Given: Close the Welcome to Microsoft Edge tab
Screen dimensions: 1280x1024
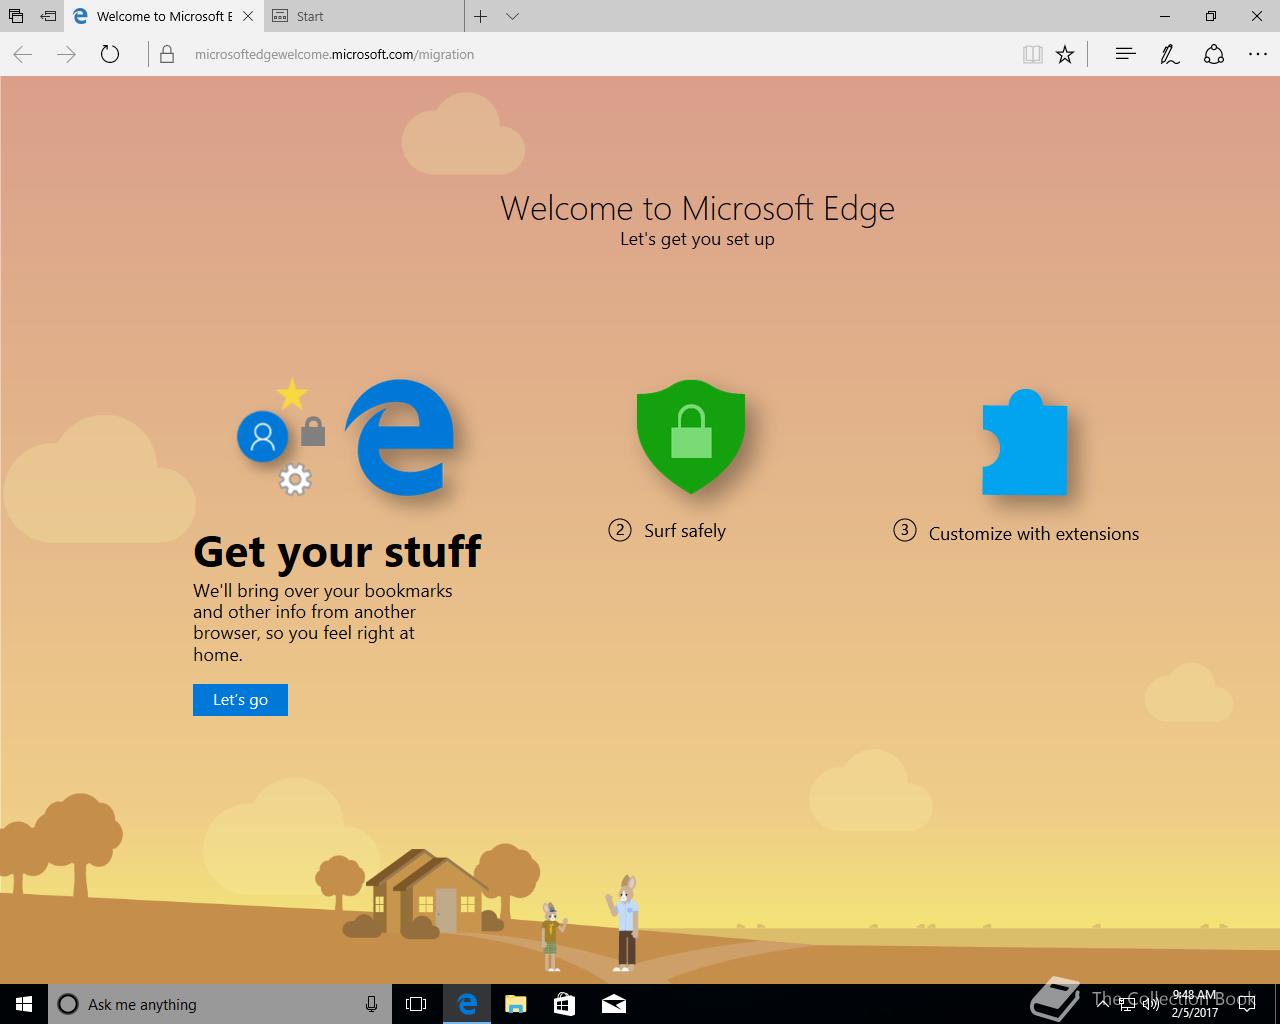Looking at the screenshot, I should coord(248,16).
